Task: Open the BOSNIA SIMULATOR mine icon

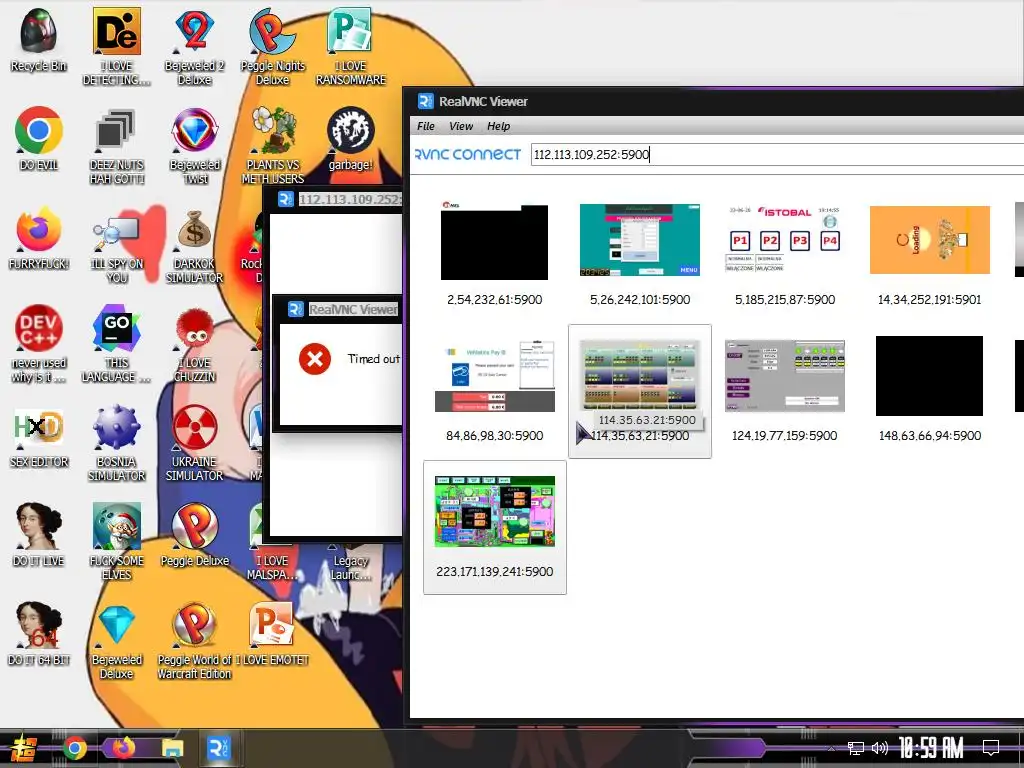Action: pos(117,428)
